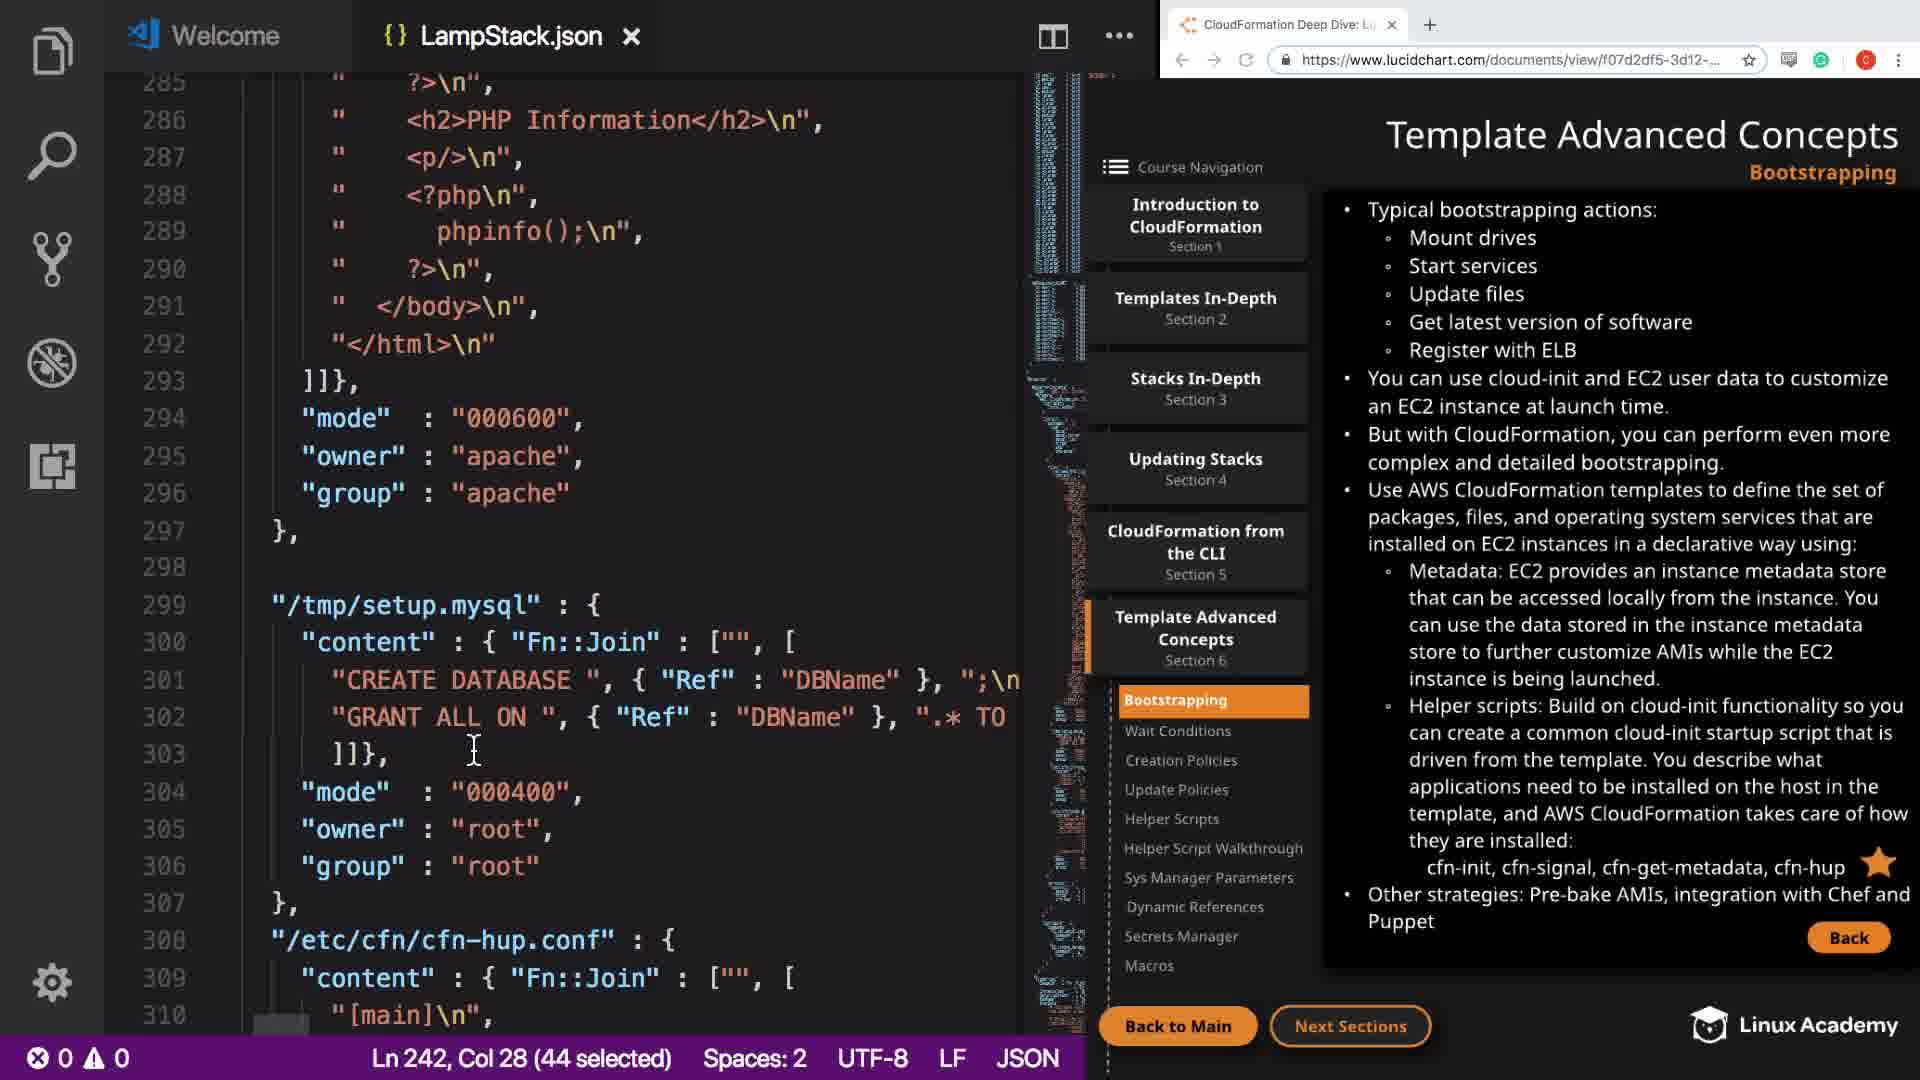Open the Explorer files icon

[x=52, y=50]
